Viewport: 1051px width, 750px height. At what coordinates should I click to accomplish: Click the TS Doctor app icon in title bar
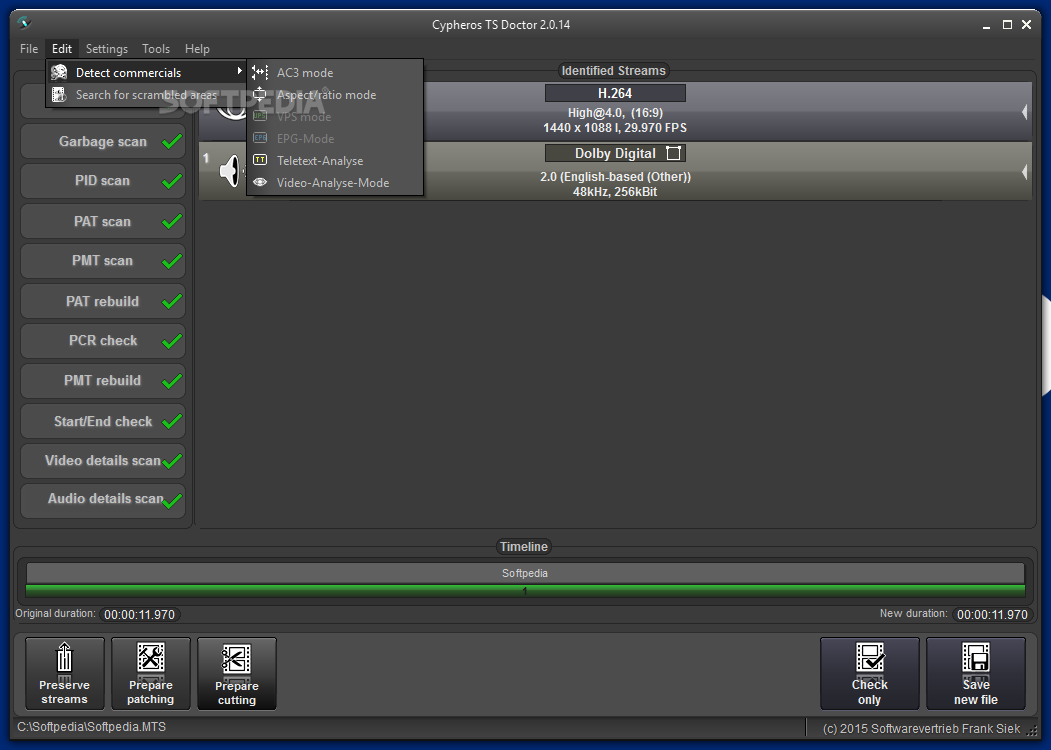(x=24, y=24)
